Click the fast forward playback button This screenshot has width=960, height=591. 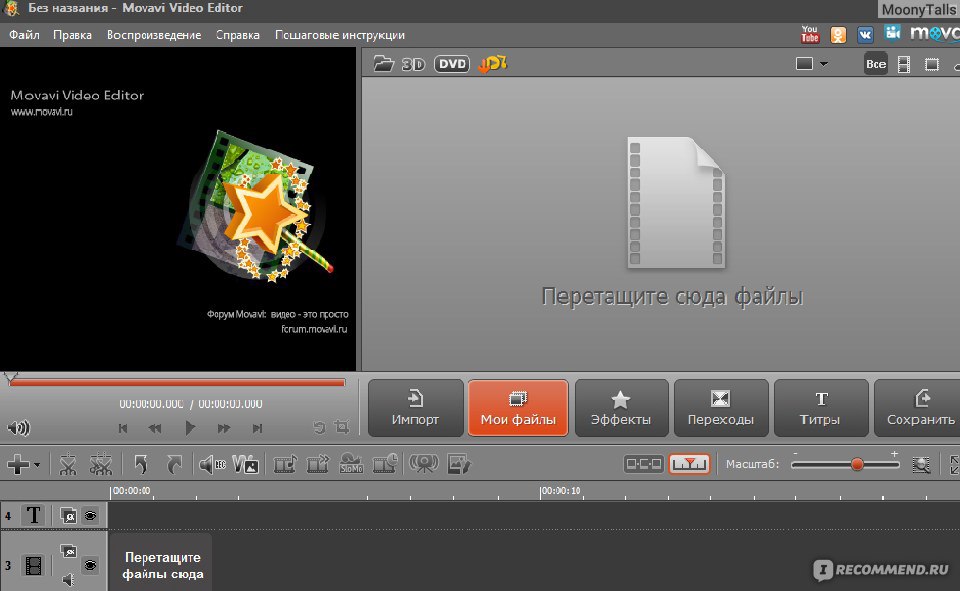(x=223, y=428)
